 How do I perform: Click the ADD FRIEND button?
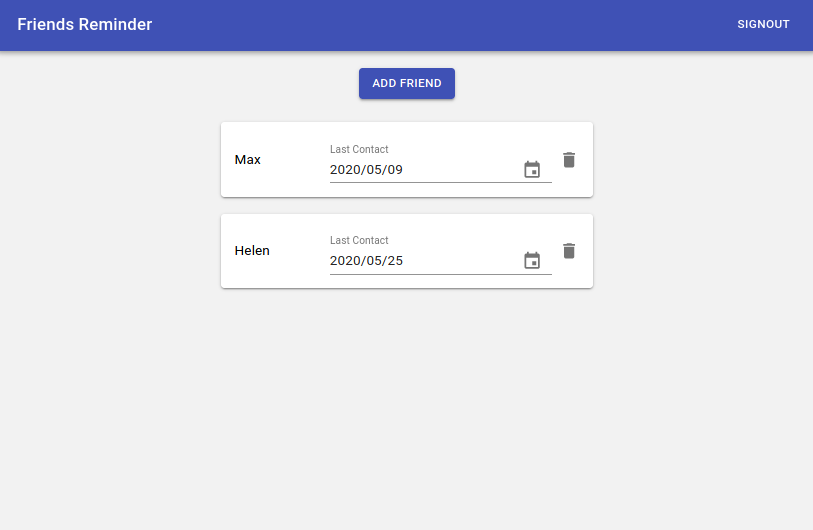(406, 83)
